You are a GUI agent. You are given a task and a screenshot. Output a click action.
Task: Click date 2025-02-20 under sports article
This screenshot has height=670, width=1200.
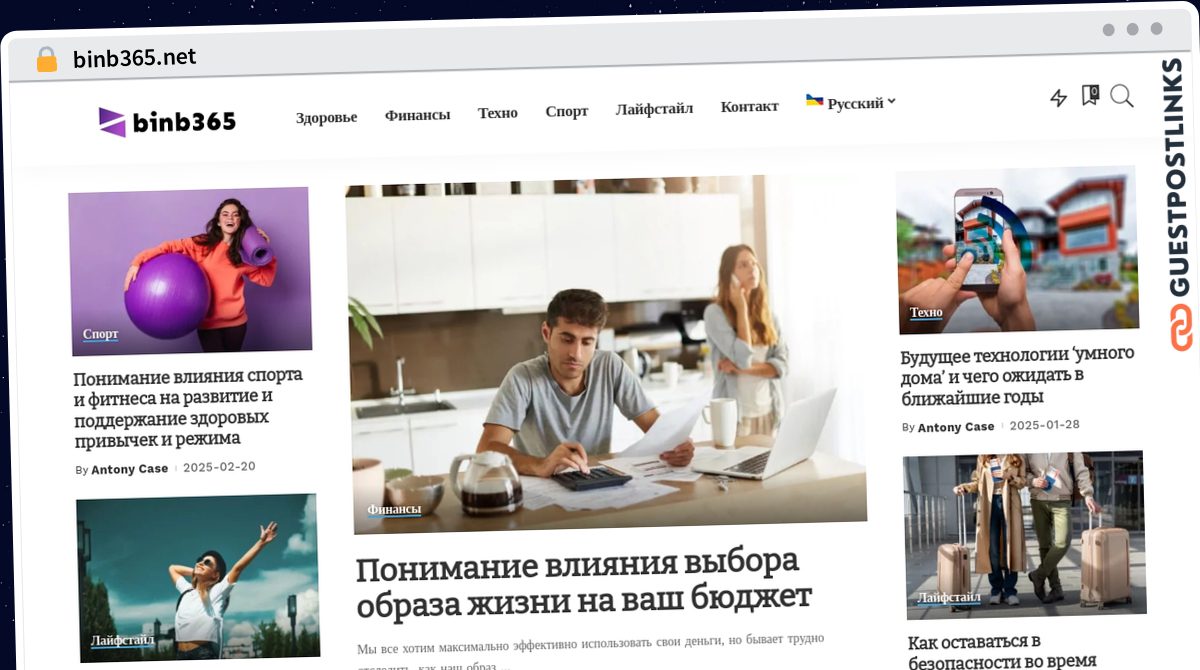[219, 466]
